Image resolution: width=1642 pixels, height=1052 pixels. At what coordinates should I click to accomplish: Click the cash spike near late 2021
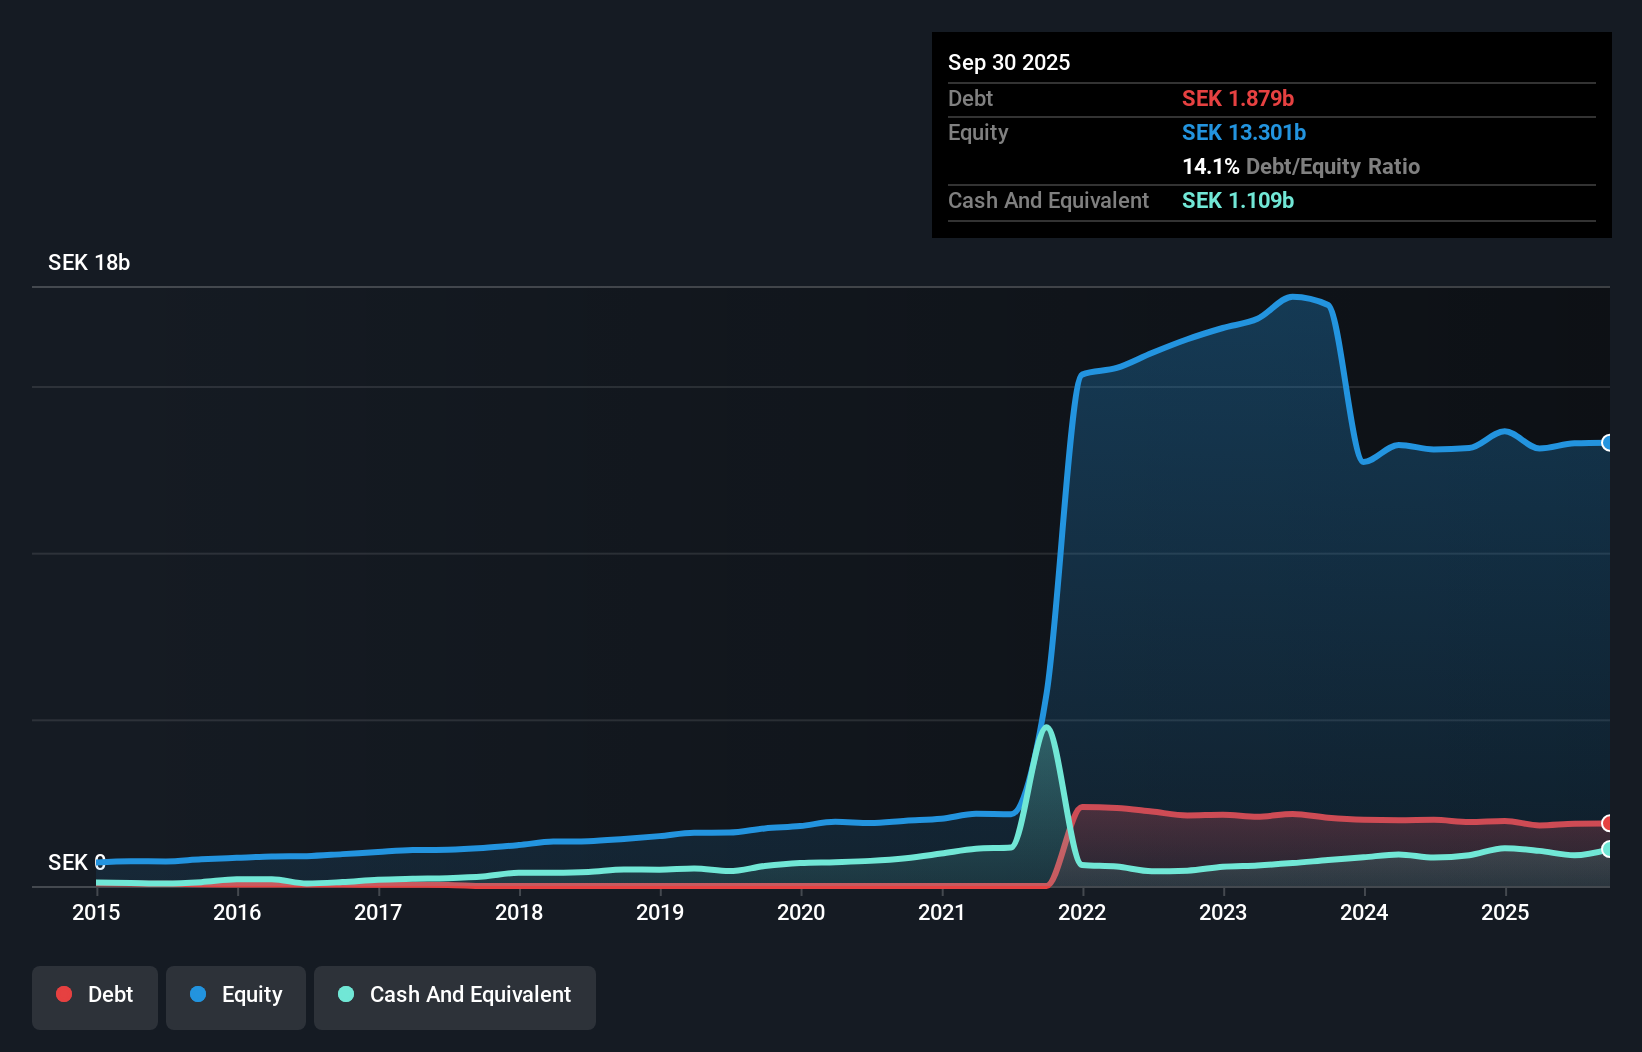click(x=1047, y=728)
